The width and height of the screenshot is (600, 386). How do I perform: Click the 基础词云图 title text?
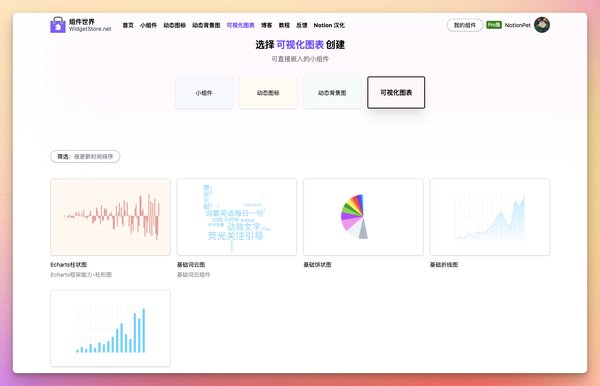pyautogui.click(x=191, y=265)
